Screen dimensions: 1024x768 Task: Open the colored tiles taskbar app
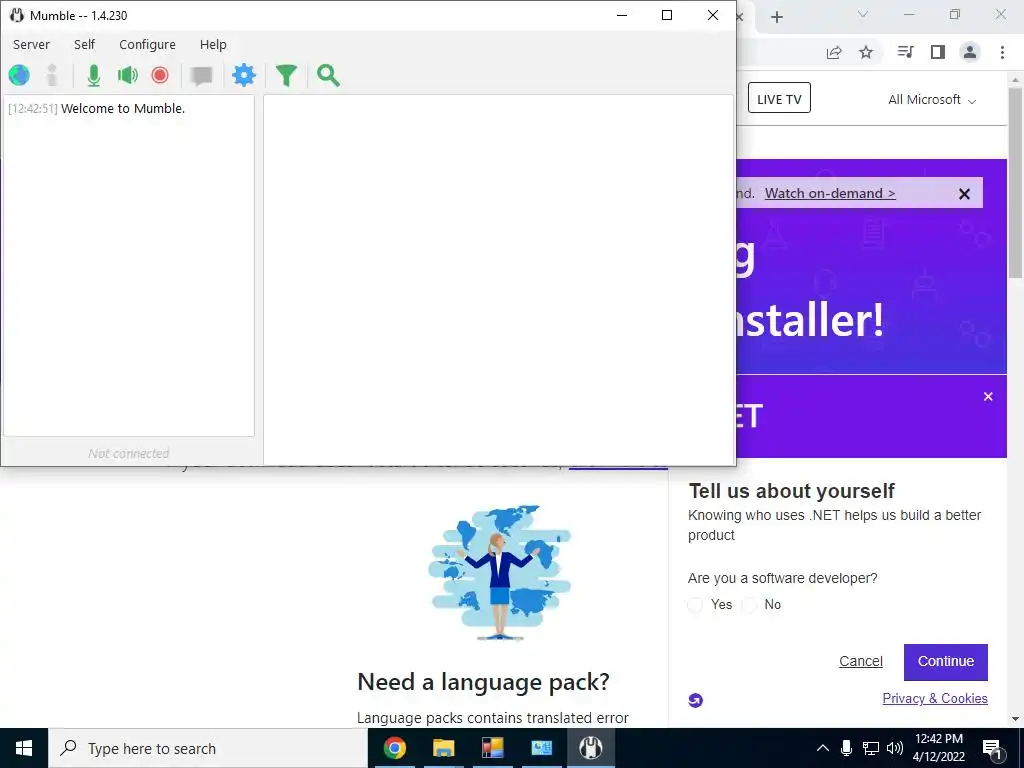pyautogui.click(x=492, y=748)
